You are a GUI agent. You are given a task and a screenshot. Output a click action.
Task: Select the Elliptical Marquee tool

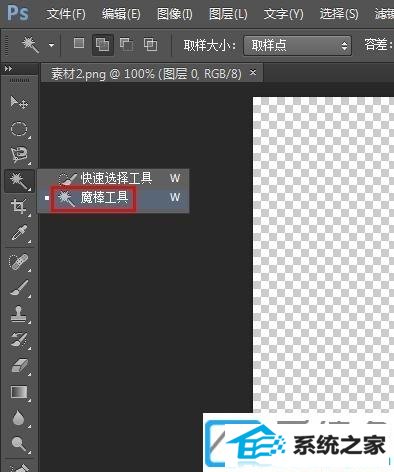(x=19, y=129)
